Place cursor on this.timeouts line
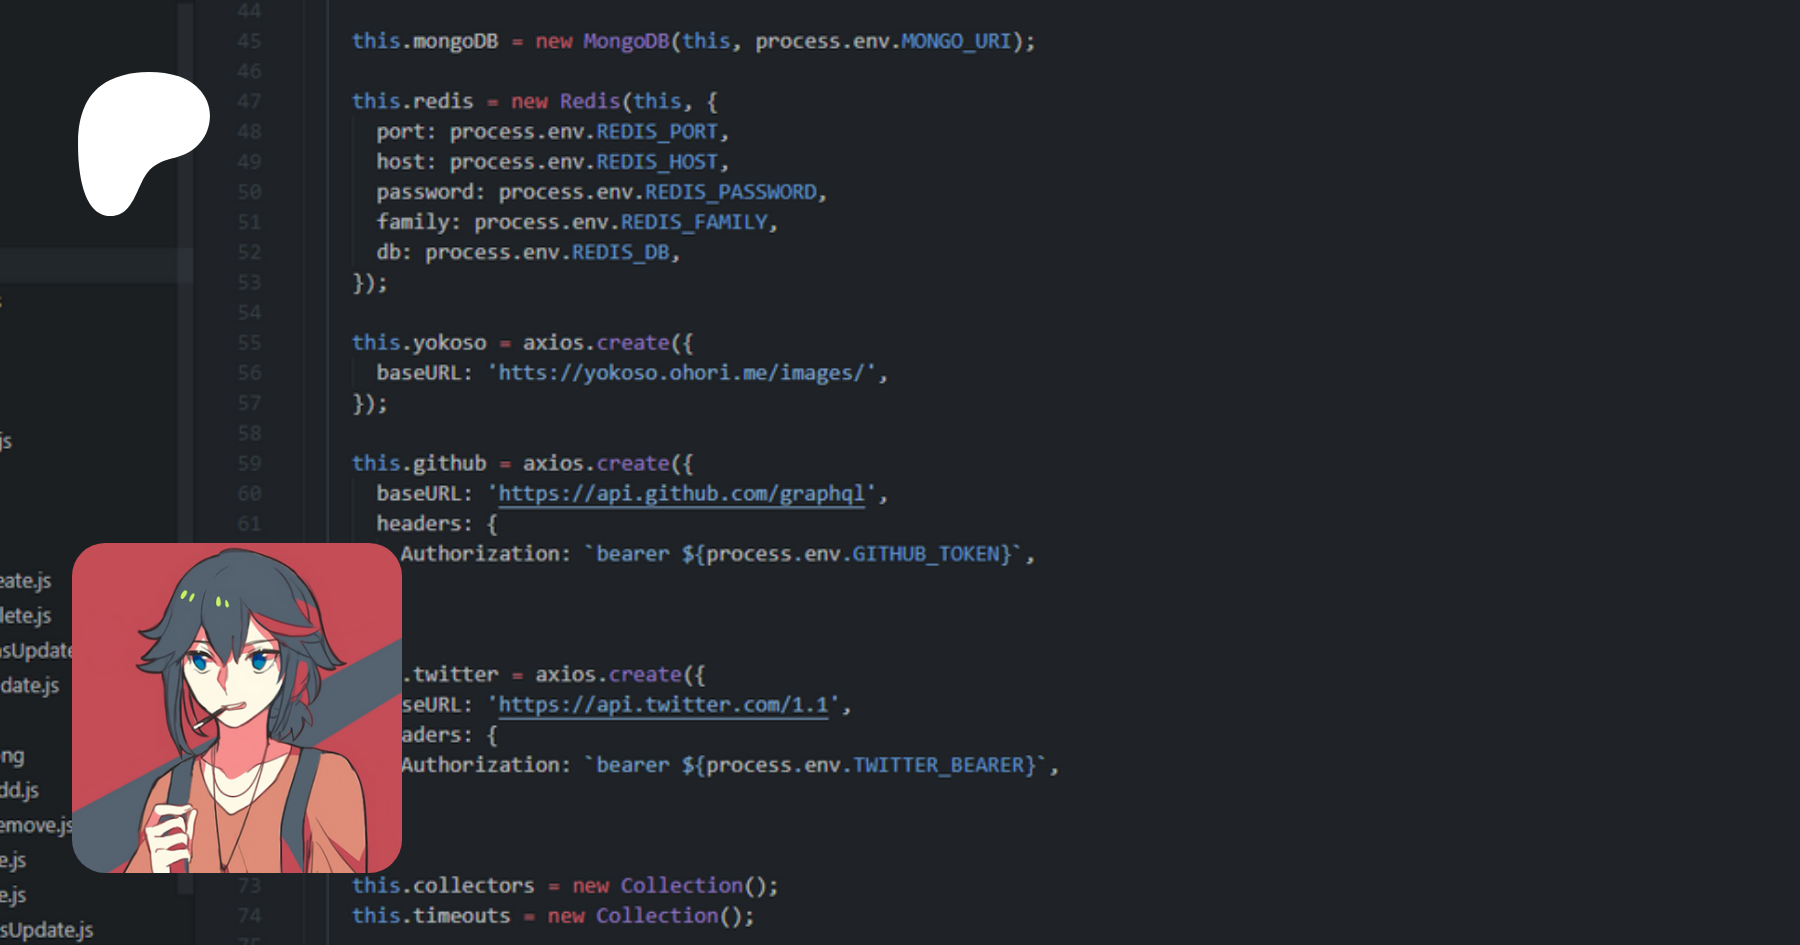The height and width of the screenshot is (945, 1800). pyautogui.click(x=431, y=916)
